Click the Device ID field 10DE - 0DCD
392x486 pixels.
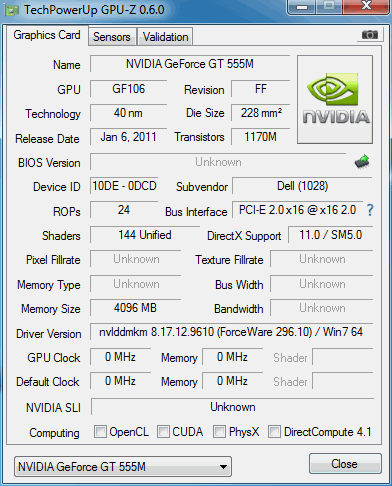[124, 186]
